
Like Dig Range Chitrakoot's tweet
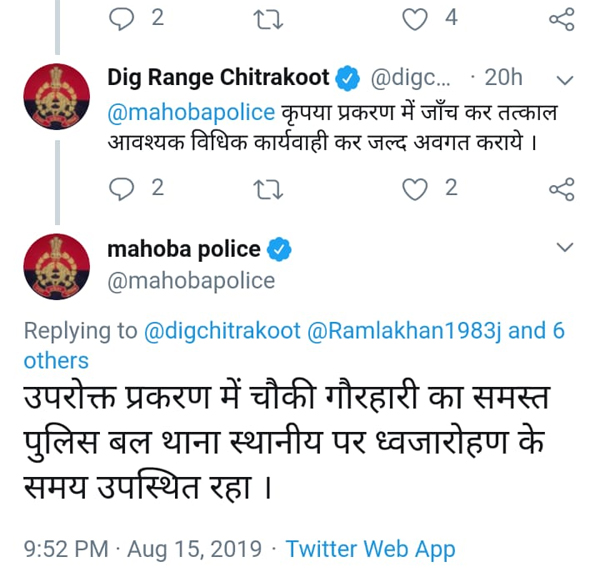pos(415,189)
